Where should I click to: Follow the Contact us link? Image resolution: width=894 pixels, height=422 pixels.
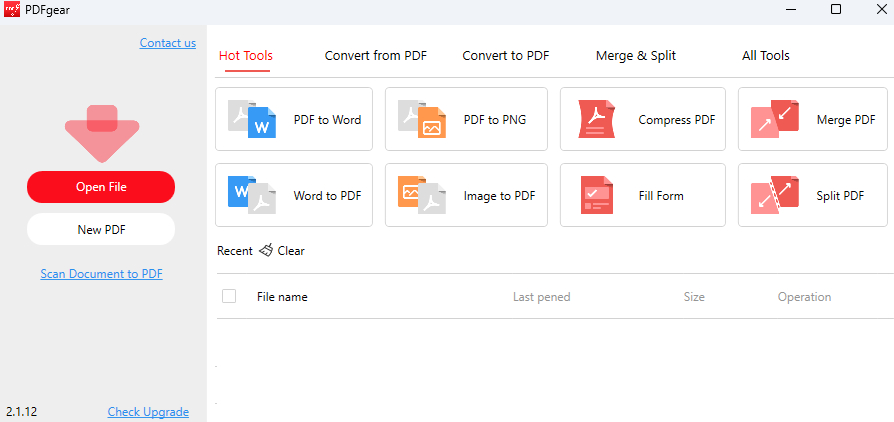point(168,43)
